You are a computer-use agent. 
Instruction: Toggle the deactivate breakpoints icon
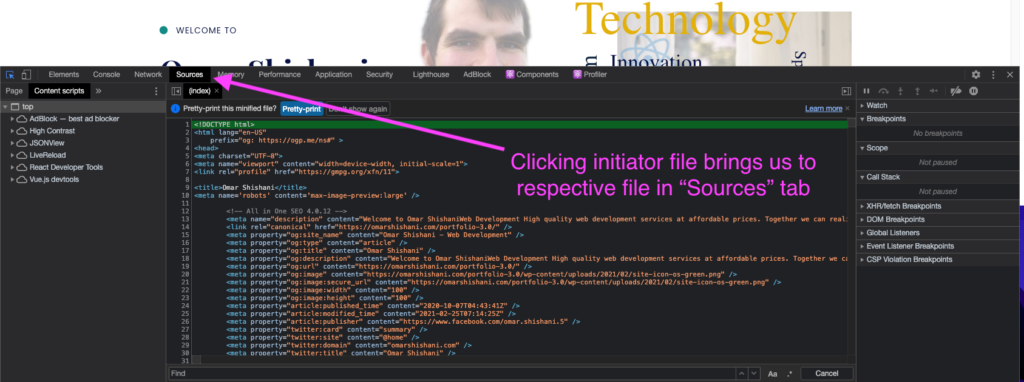point(956,91)
